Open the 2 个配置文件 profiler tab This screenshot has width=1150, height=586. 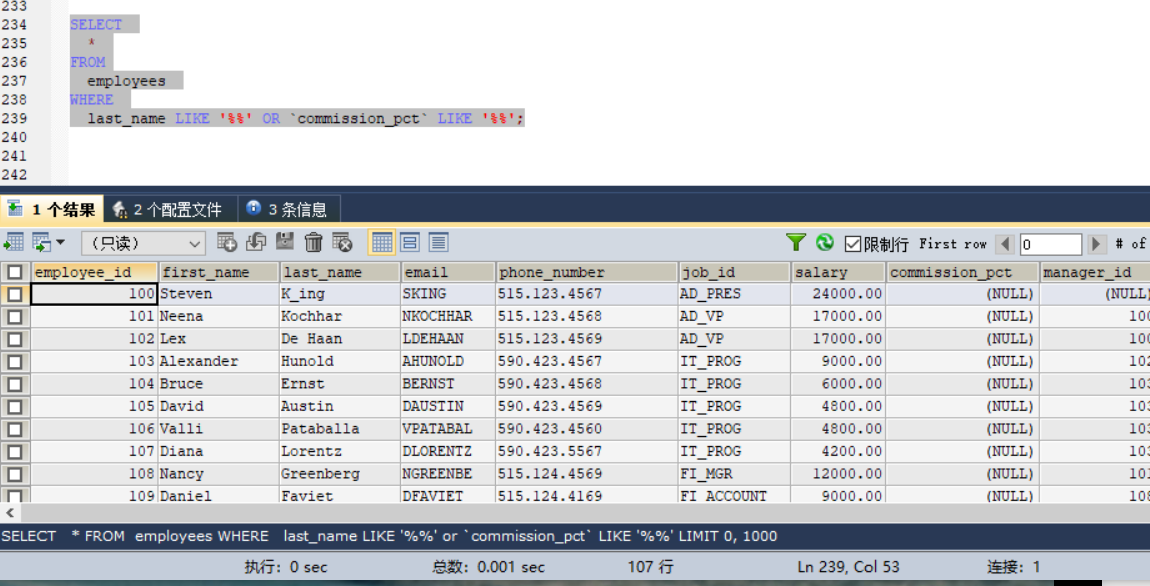(170, 210)
